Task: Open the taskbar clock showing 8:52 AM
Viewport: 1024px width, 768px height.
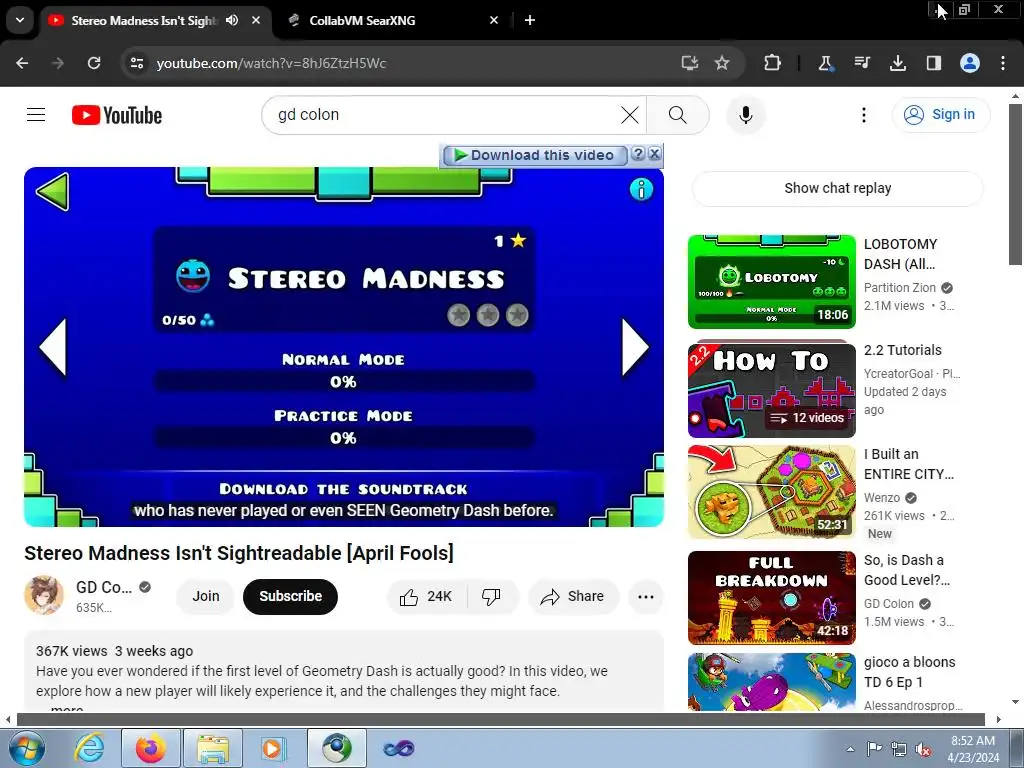Action: point(973,749)
